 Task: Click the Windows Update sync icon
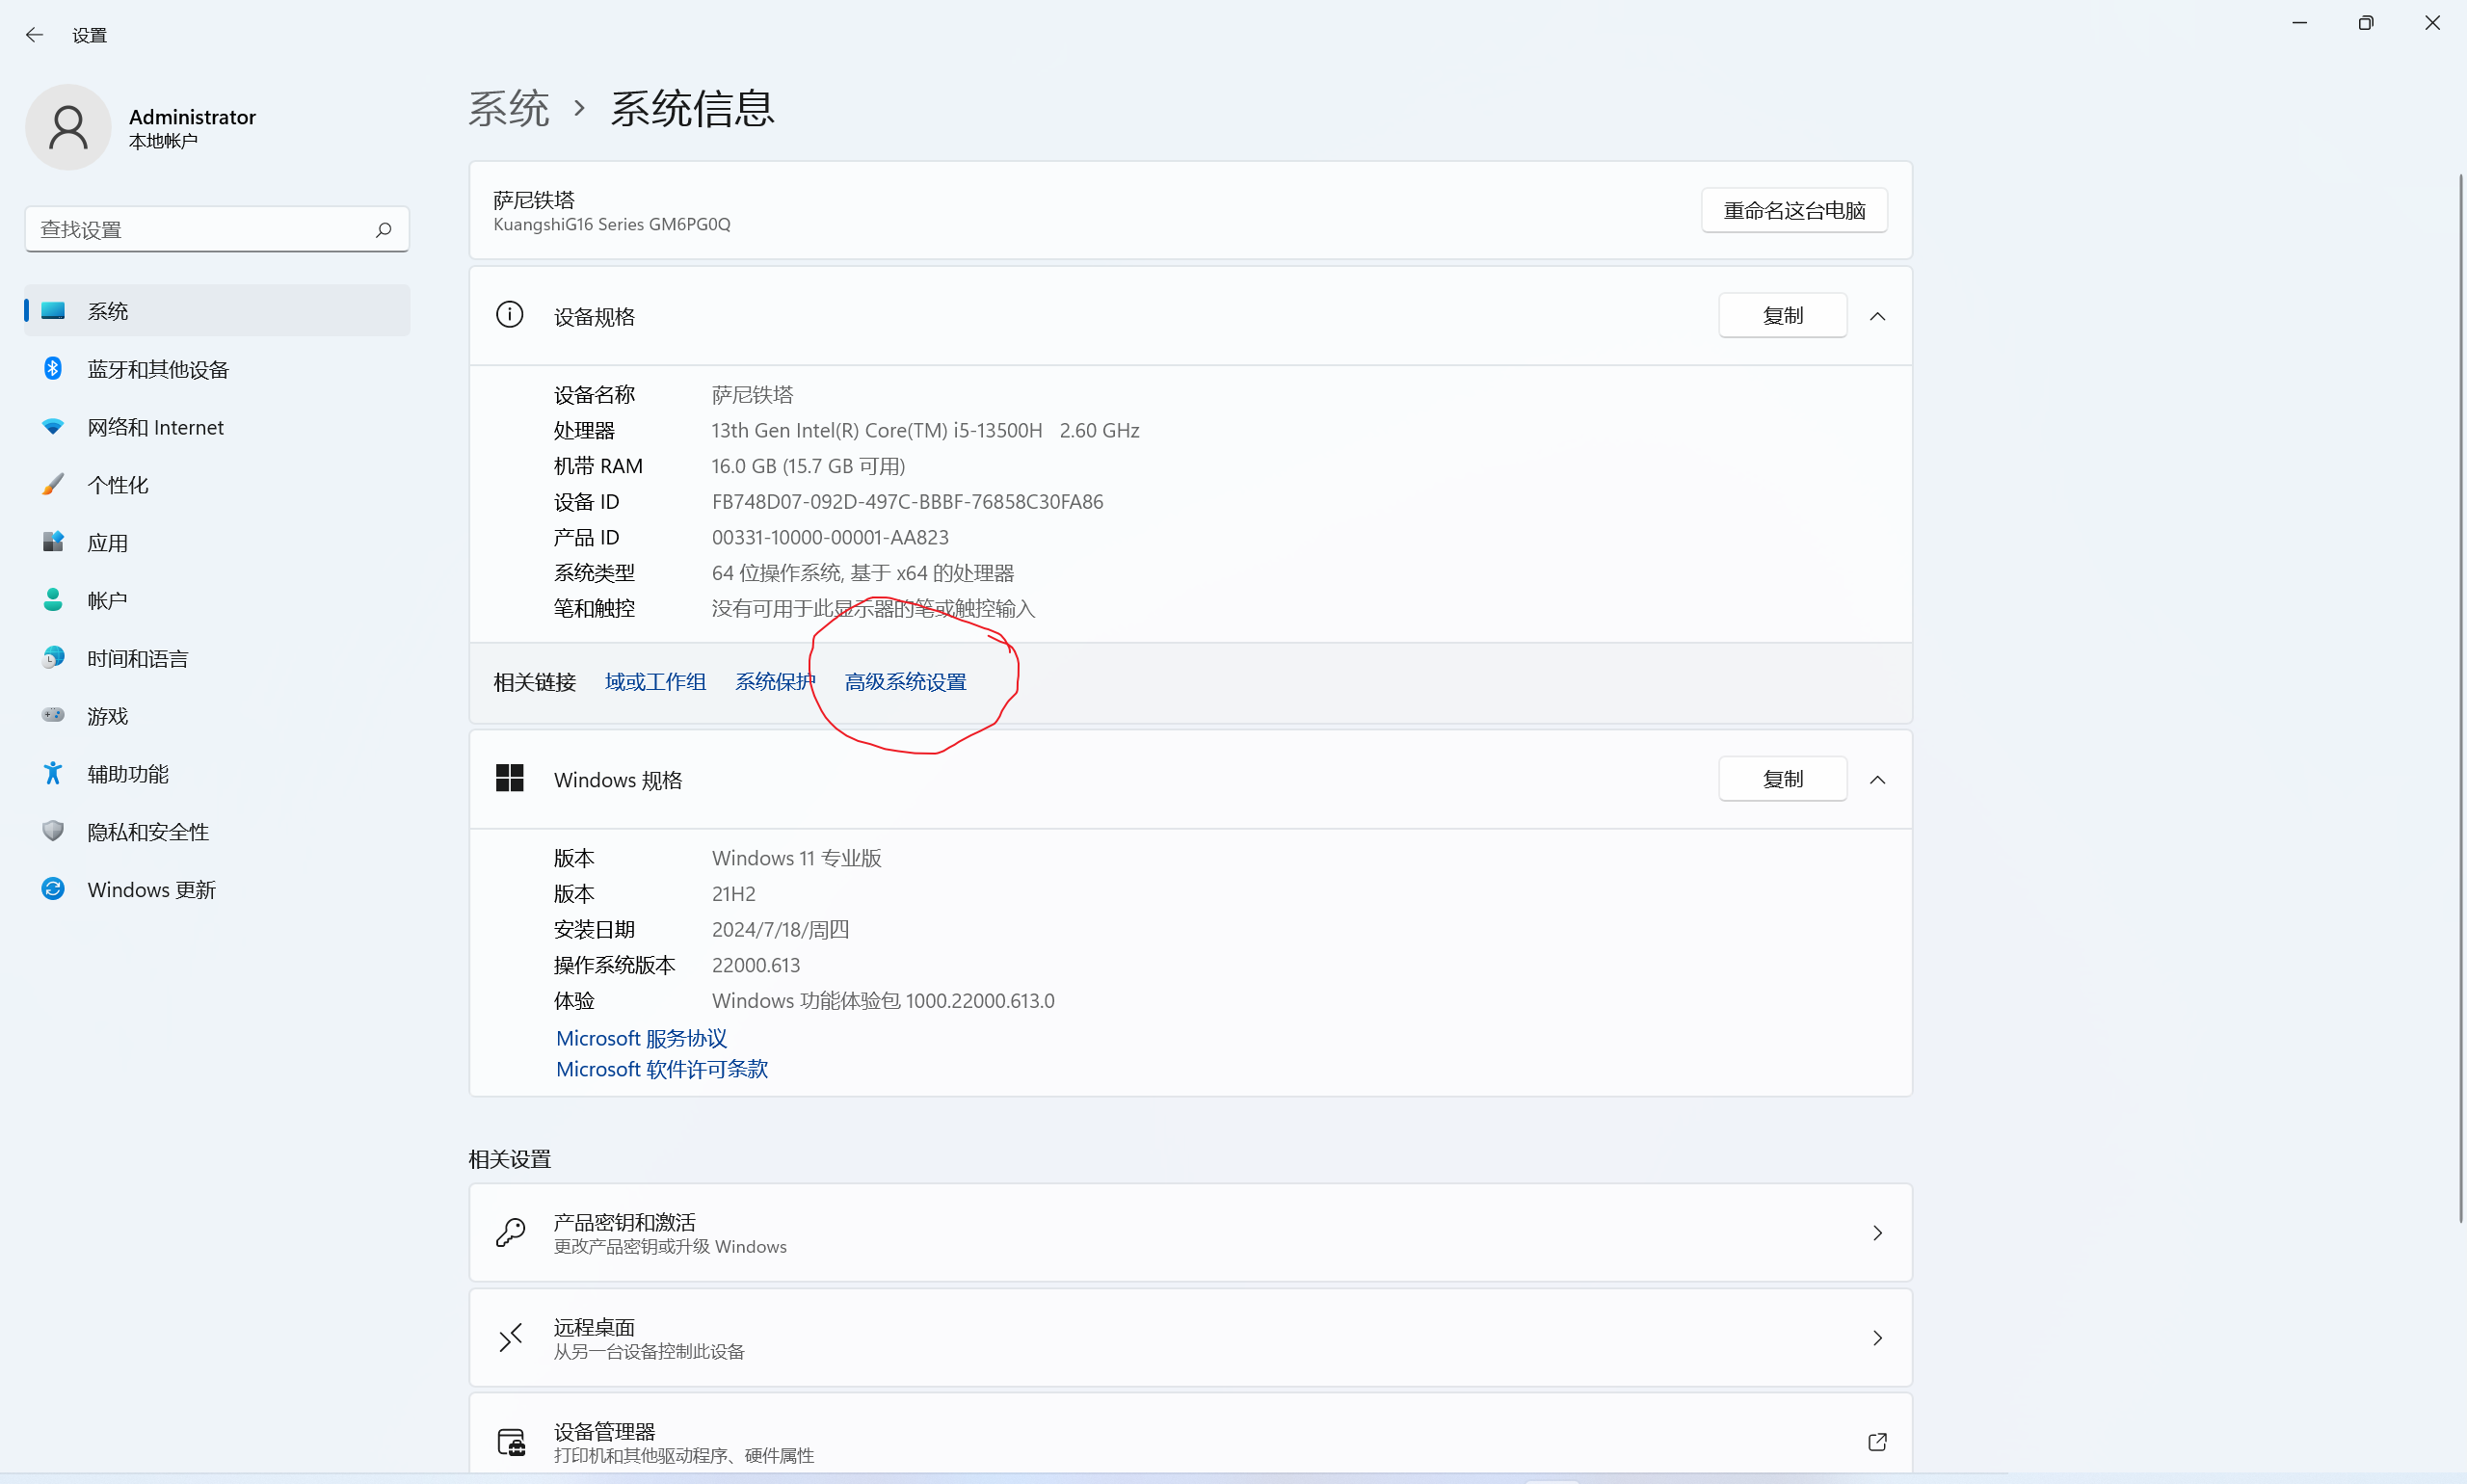point(53,889)
